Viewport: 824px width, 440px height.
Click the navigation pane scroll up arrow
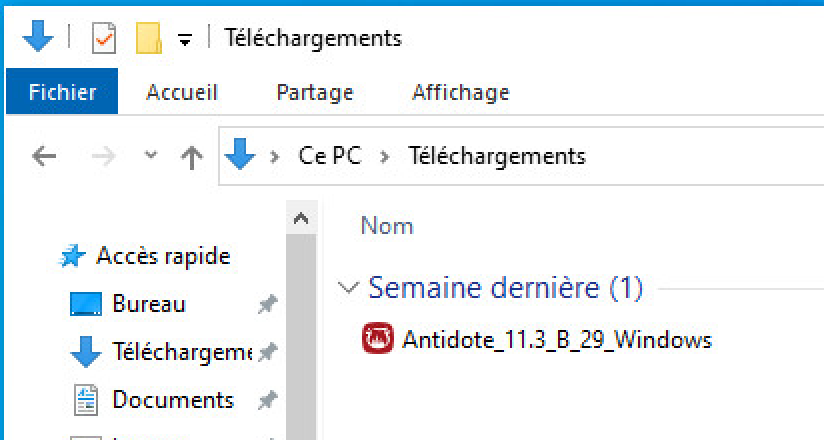(x=301, y=218)
